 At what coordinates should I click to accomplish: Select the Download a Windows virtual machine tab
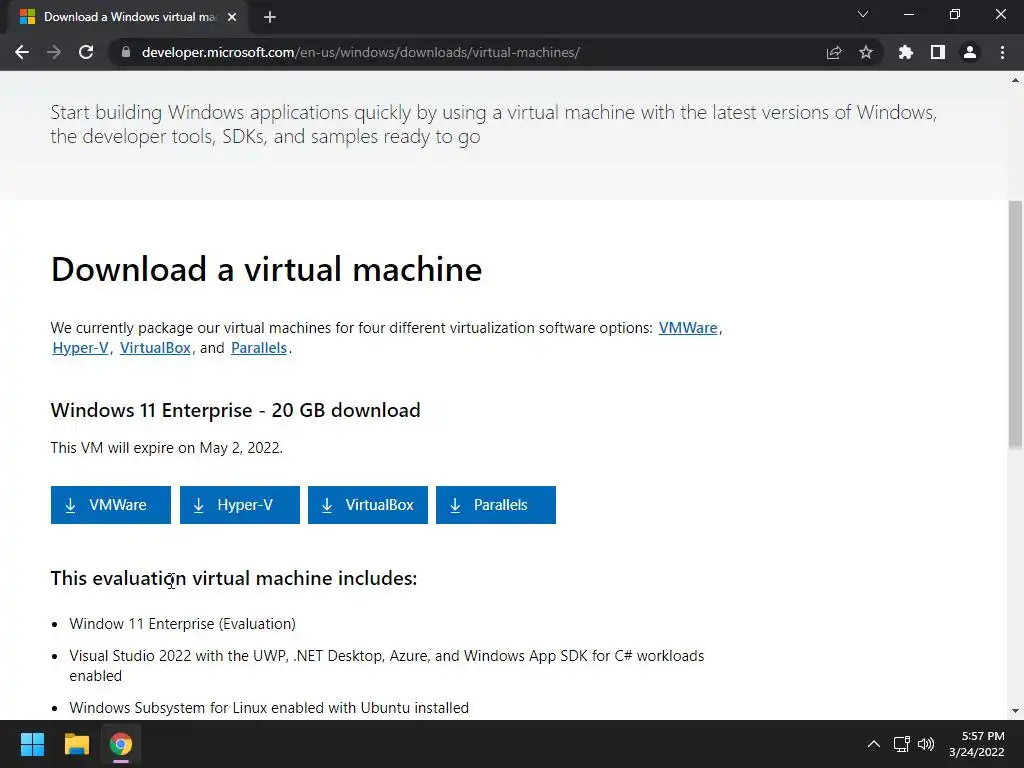[127, 17]
